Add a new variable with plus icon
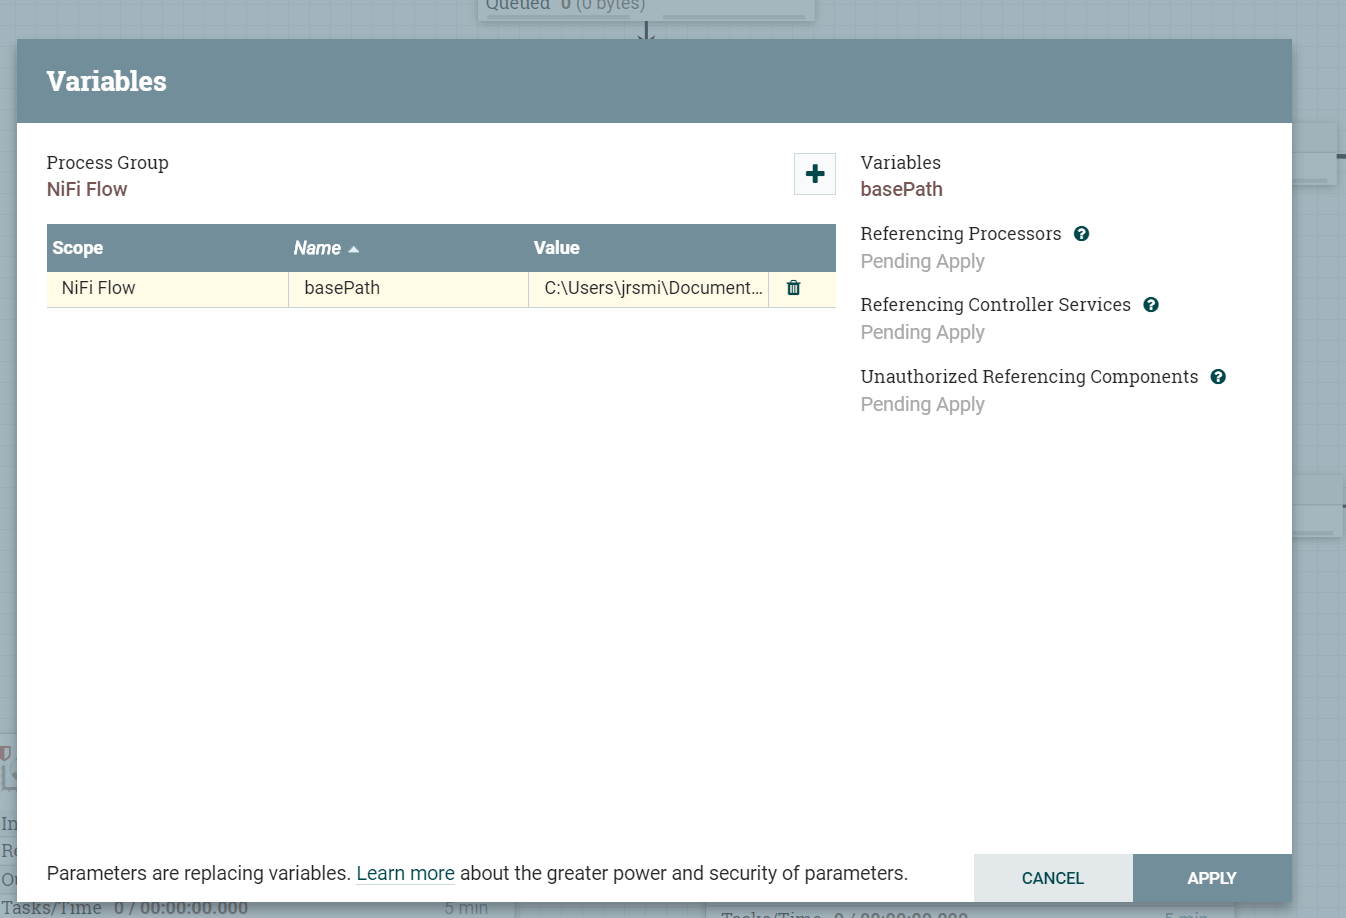Screen dimensions: 1346x918 click(x=815, y=174)
